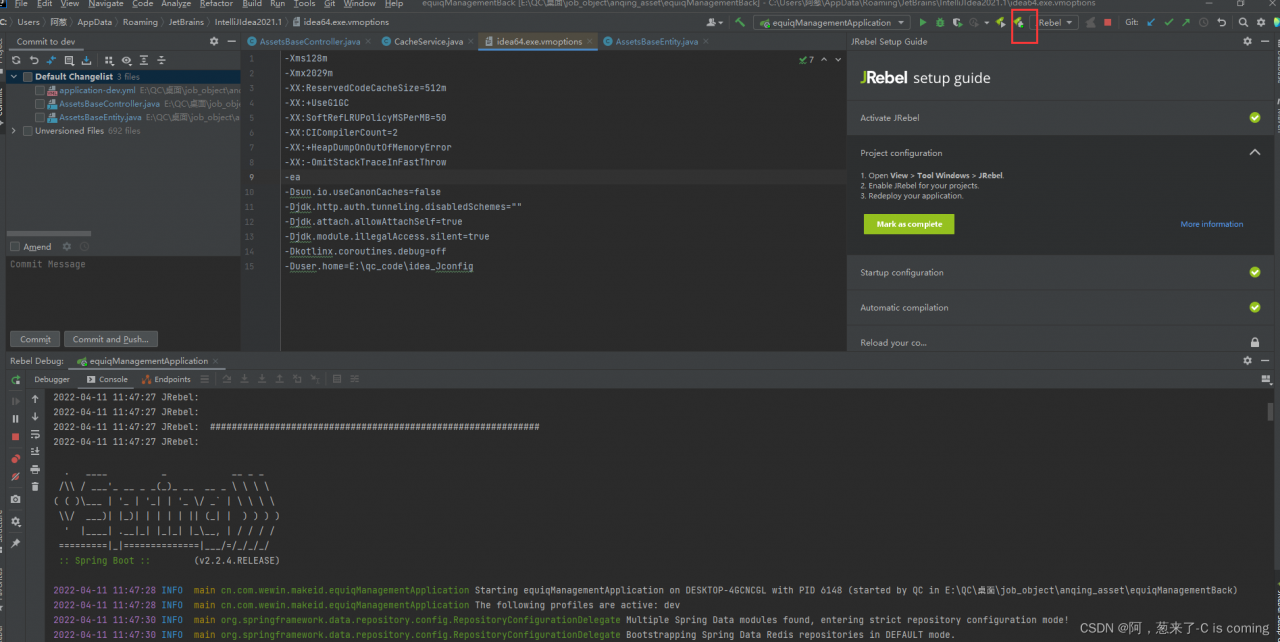Image resolution: width=1280 pixels, height=642 pixels.
Task: Open Search Everywhere magnifier icon
Action: point(1243,22)
